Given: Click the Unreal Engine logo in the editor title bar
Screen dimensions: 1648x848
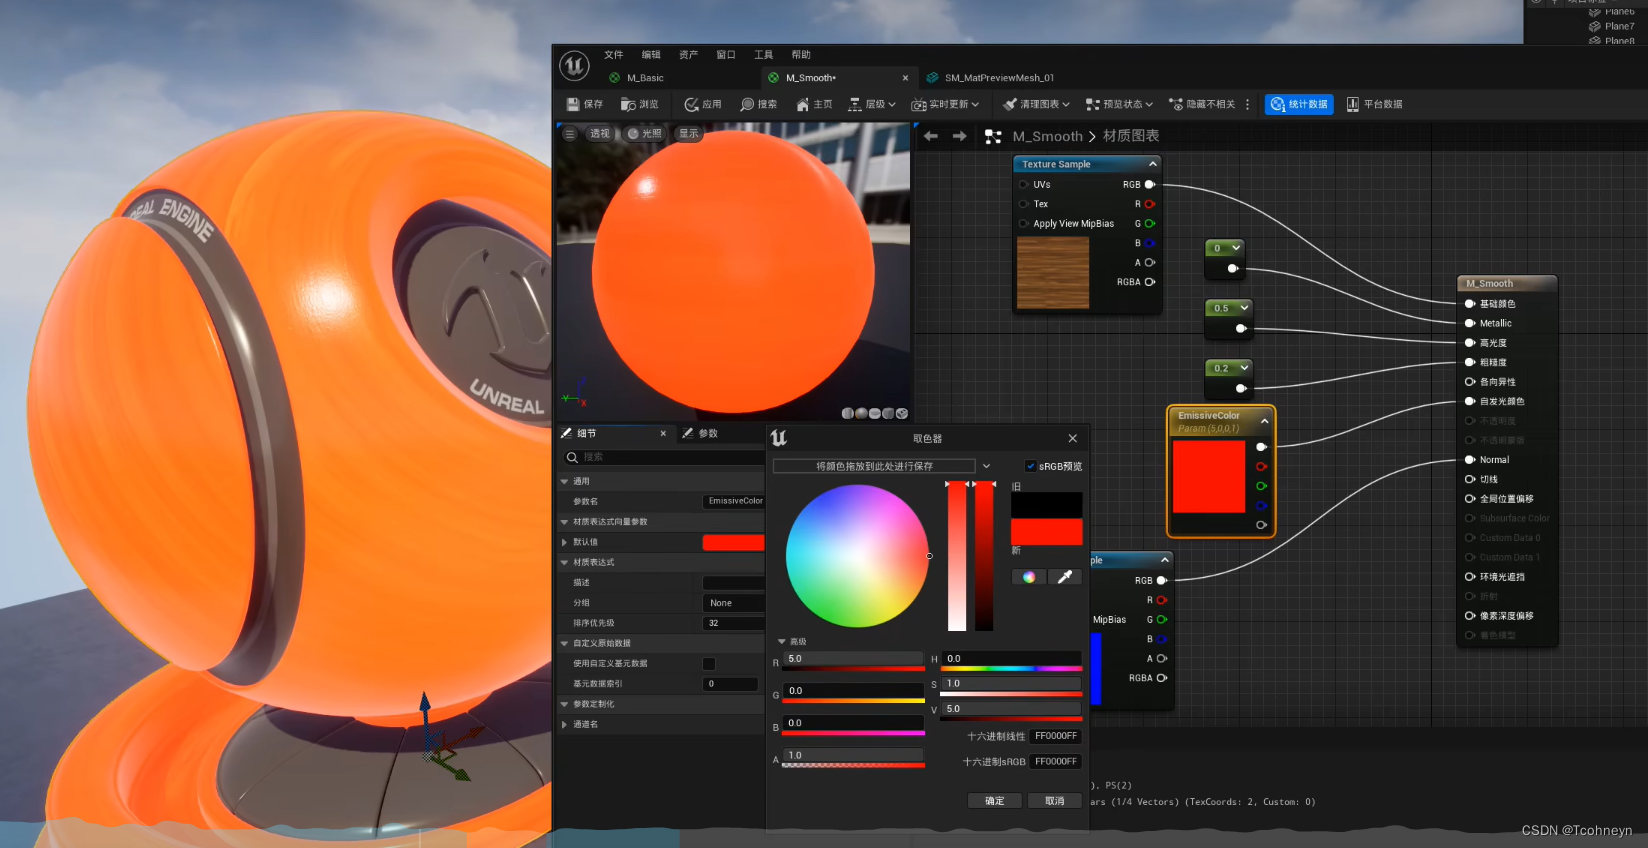Looking at the screenshot, I should (574, 66).
